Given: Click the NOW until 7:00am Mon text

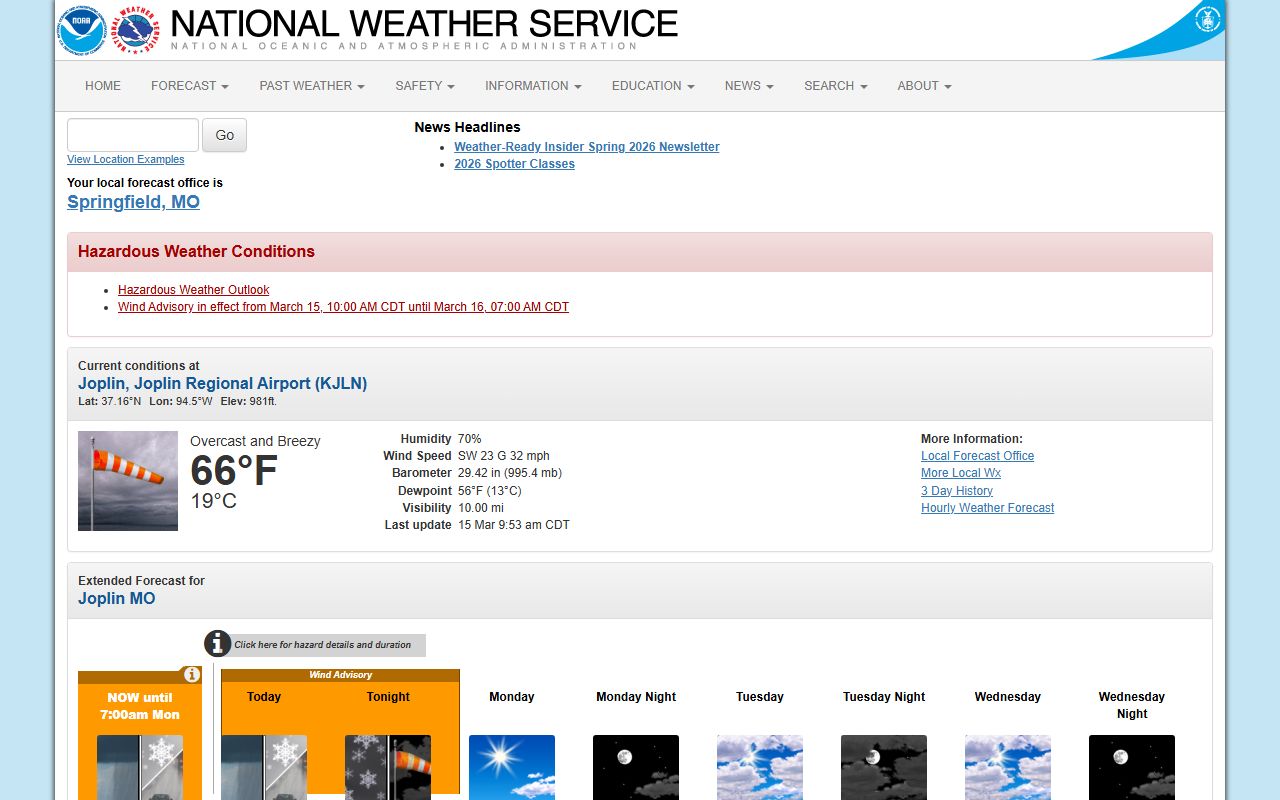Looking at the screenshot, I should pos(140,706).
